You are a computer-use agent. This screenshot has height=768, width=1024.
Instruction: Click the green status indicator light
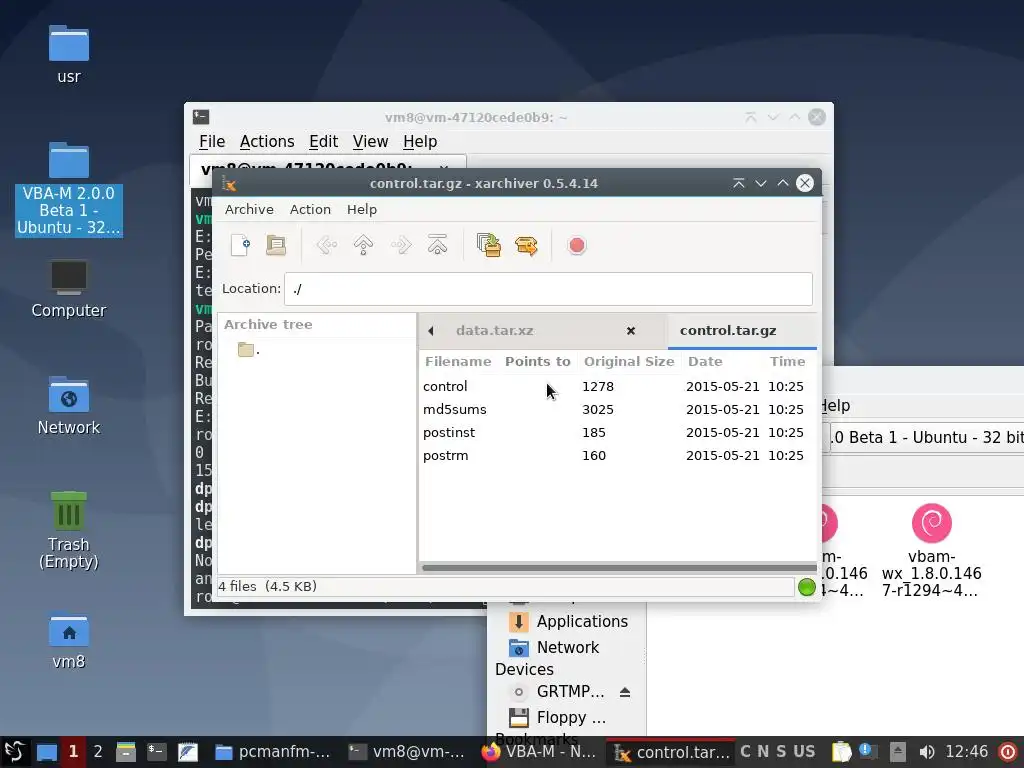(x=807, y=587)
